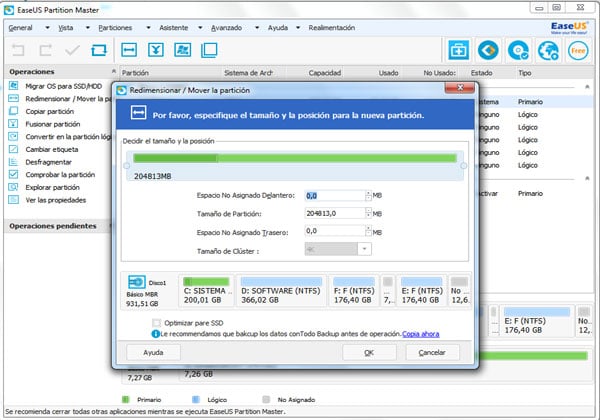Viewport: 600px width, 420px height.
Task: Click the Ver las propiedades sidebar icon
Action: (13, 200)
